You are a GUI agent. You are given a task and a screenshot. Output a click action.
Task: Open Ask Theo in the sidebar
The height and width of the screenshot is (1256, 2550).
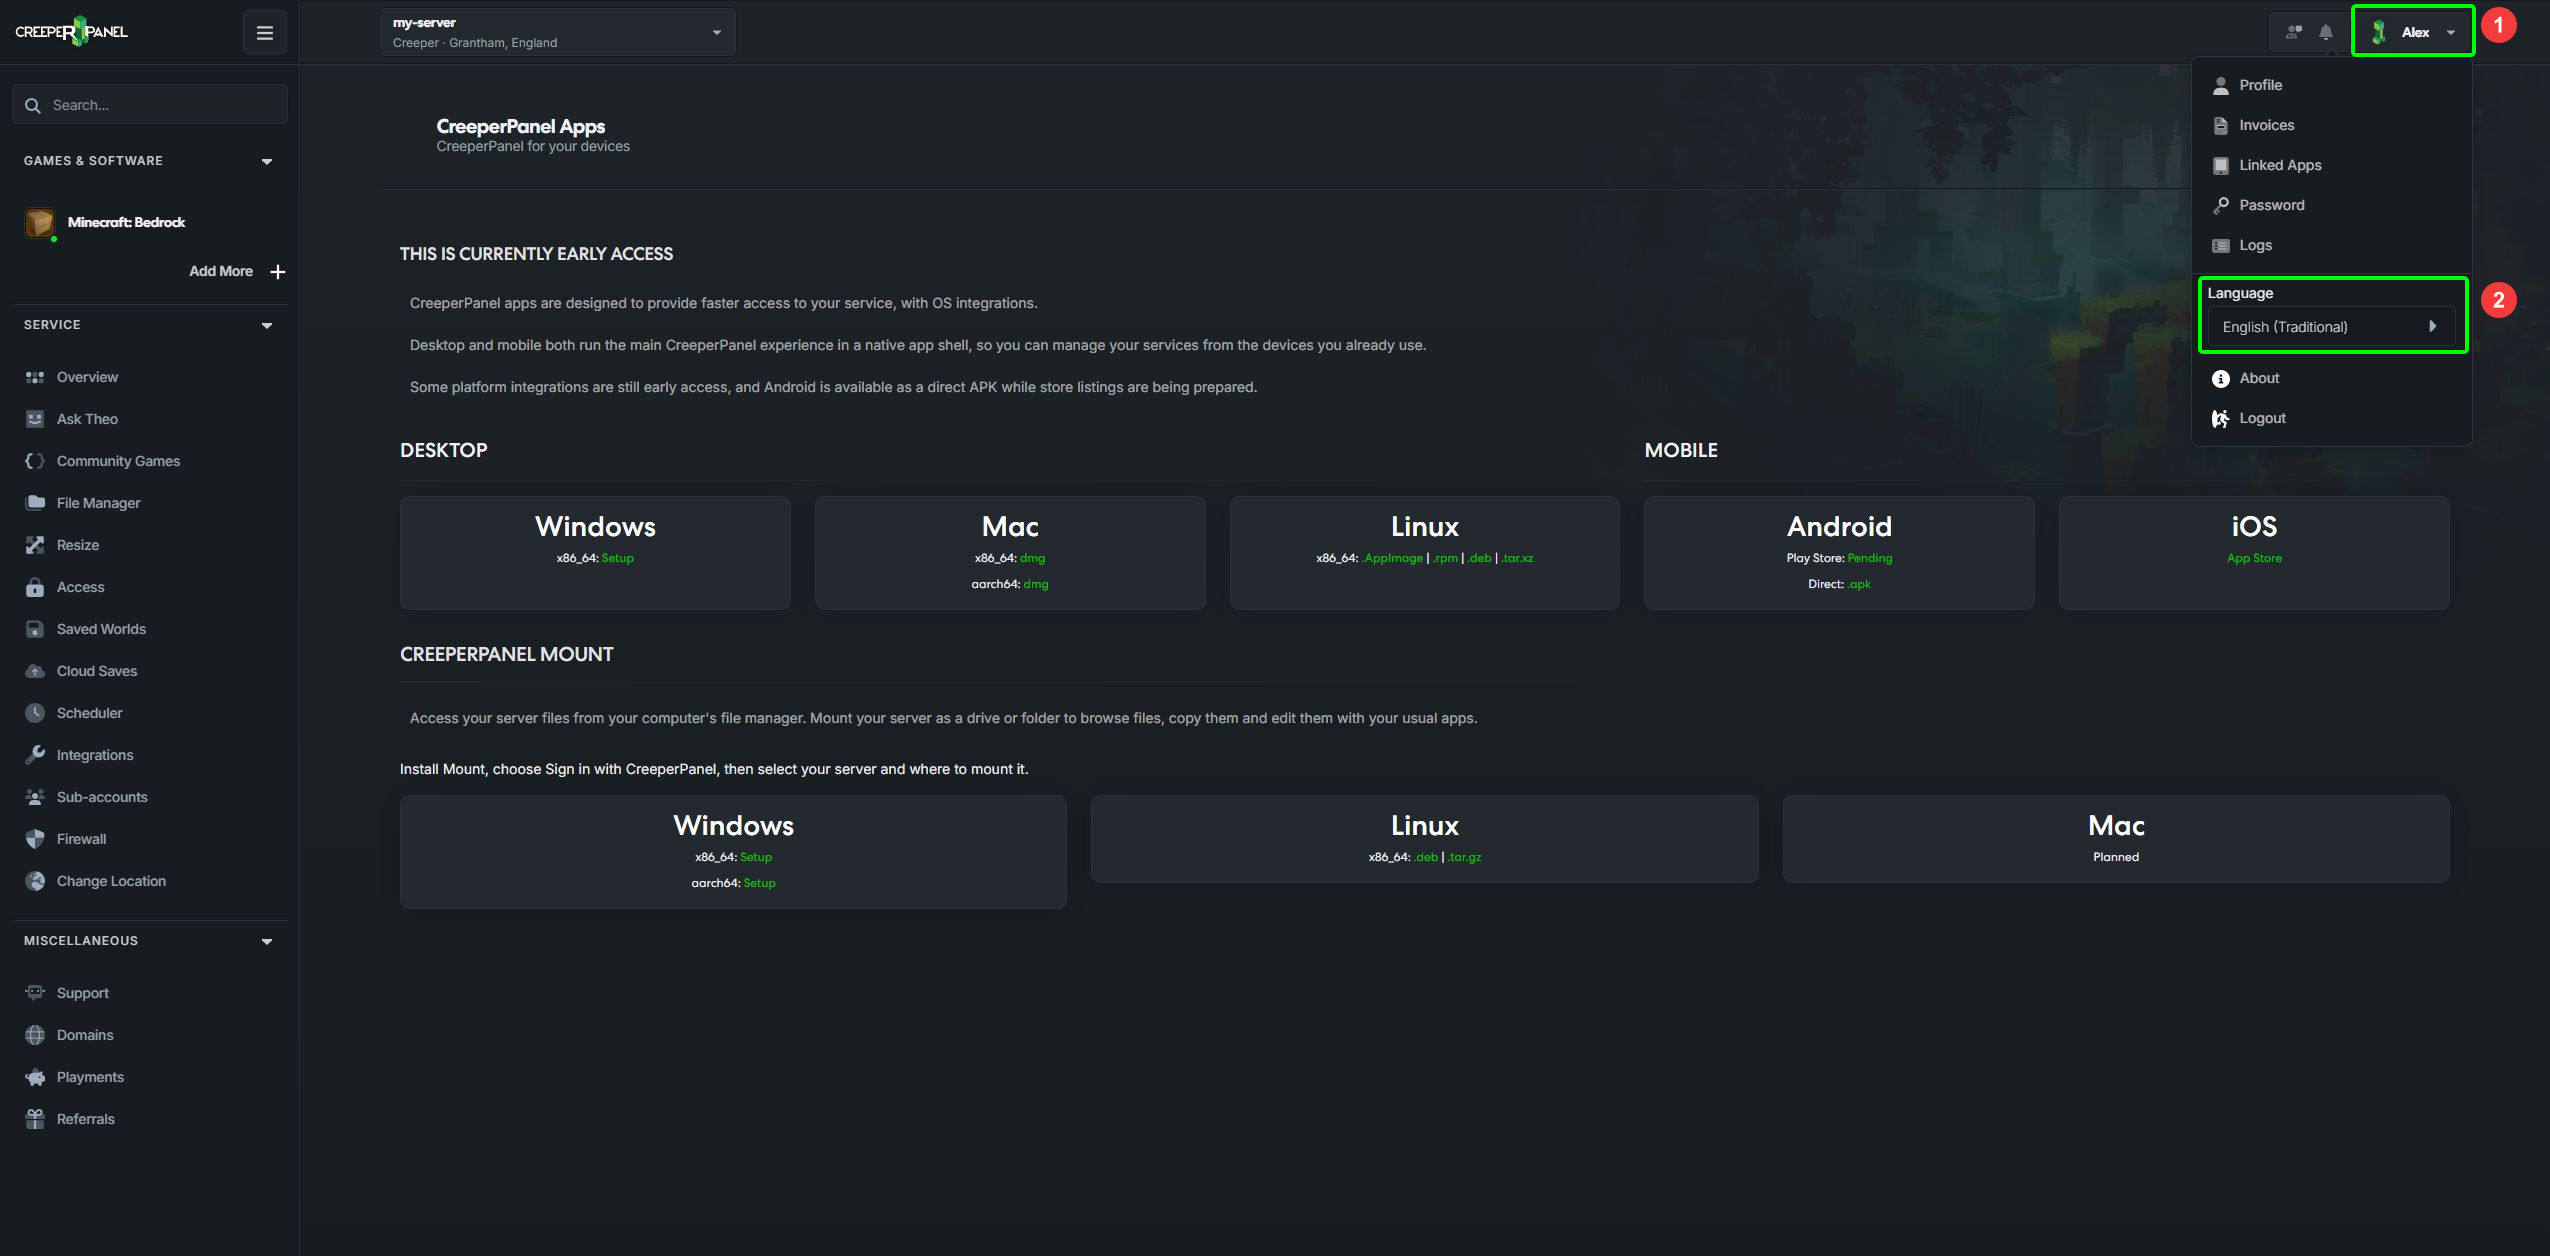(87, 419)
